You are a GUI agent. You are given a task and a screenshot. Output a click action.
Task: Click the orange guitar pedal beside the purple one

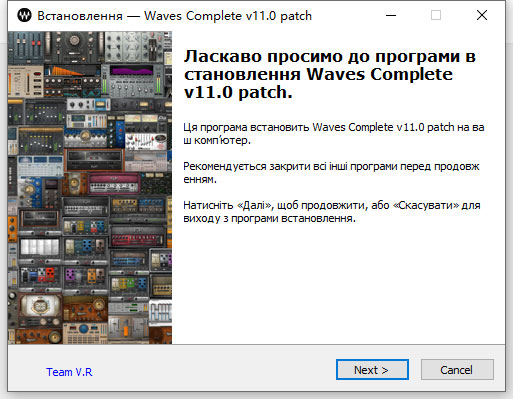coord(91,275)
